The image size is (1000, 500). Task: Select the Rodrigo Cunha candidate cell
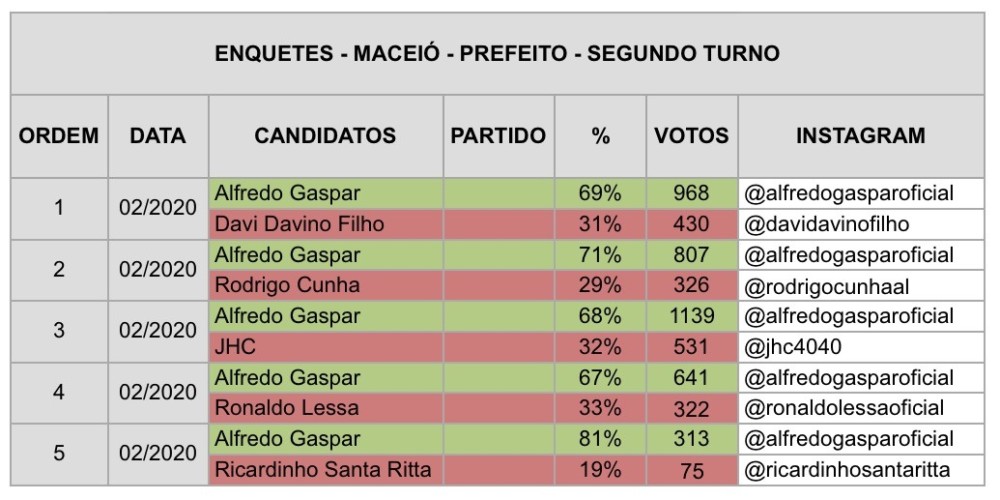[325, 286]
